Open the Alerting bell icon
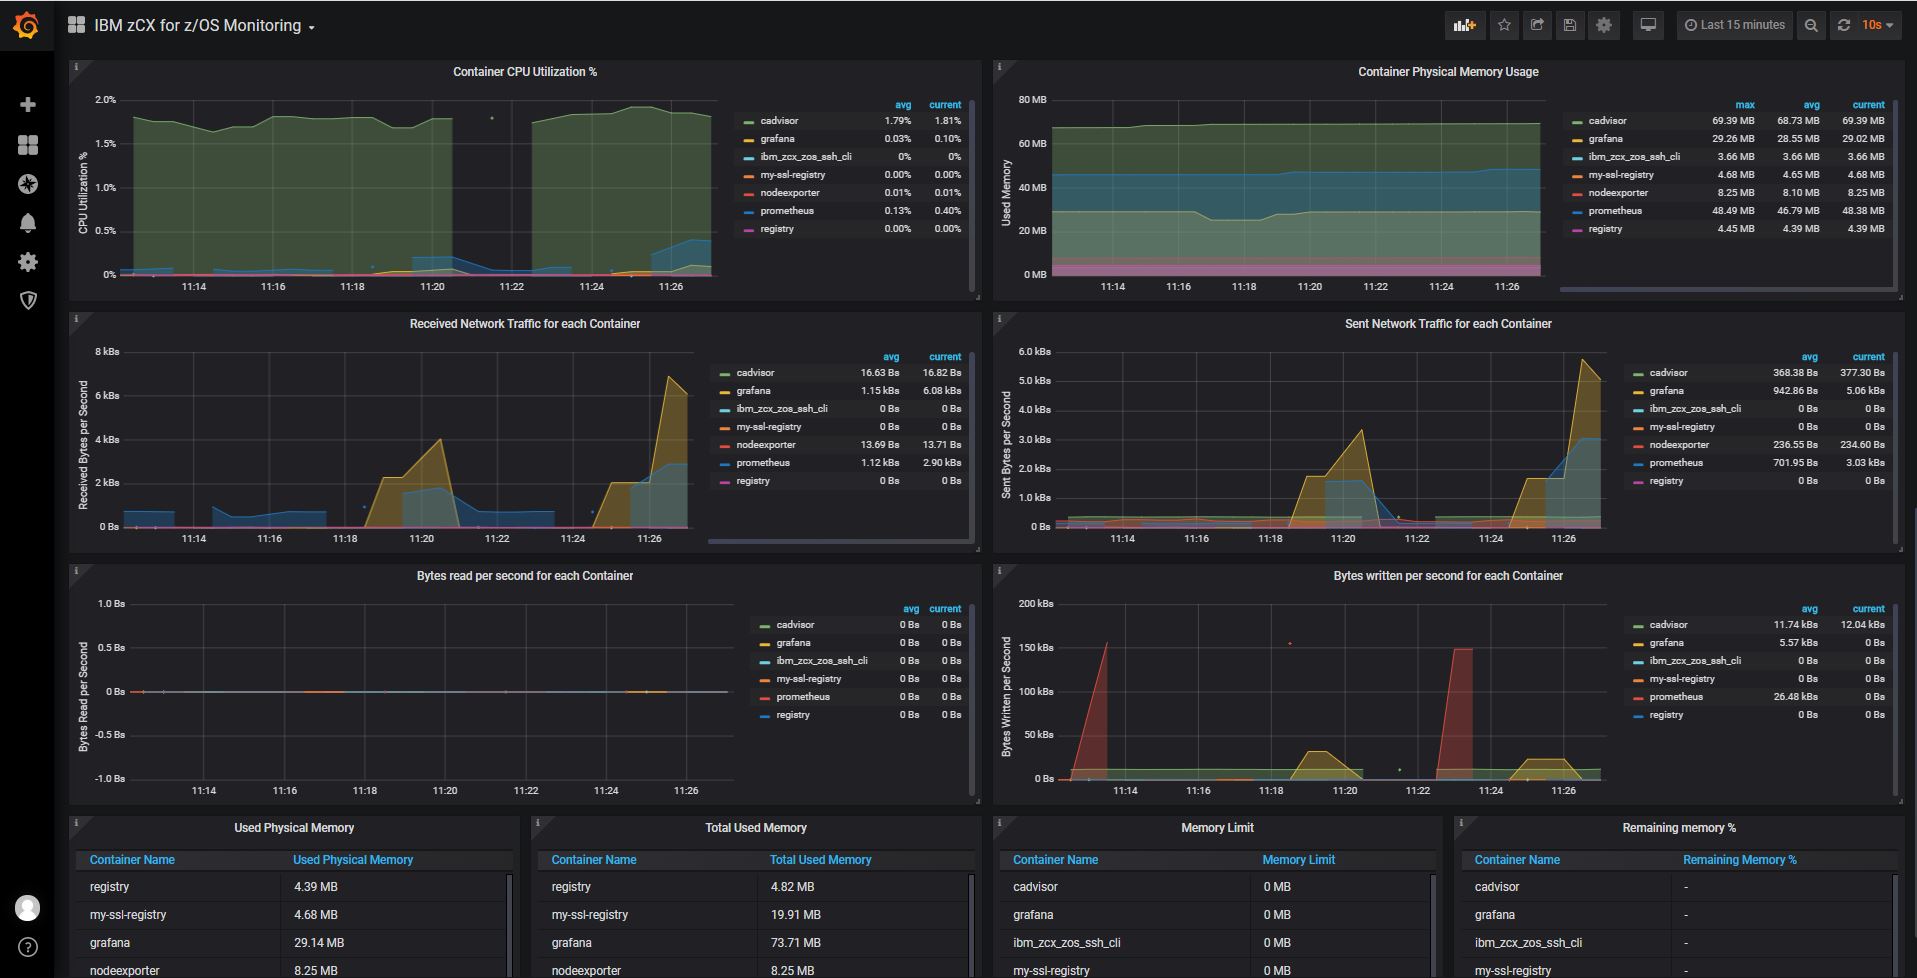Screen dimensions: 1917x978 tap(28, 223)
